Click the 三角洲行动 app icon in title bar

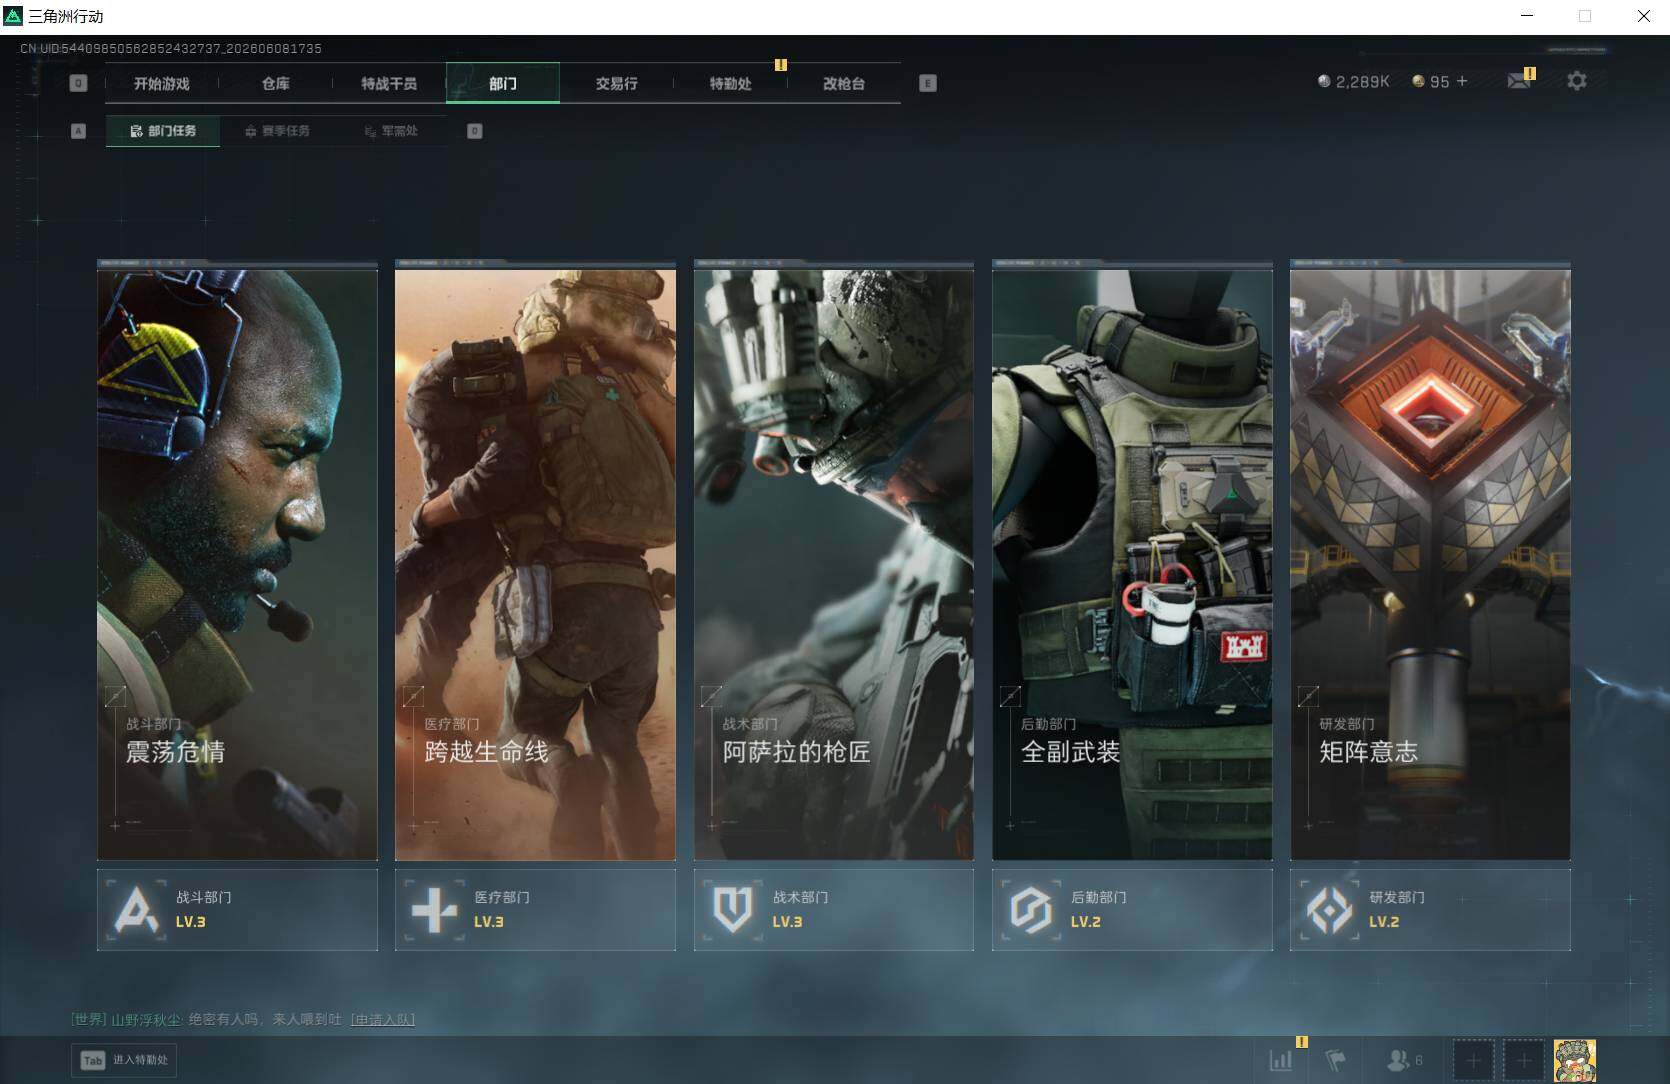(13, 16)
